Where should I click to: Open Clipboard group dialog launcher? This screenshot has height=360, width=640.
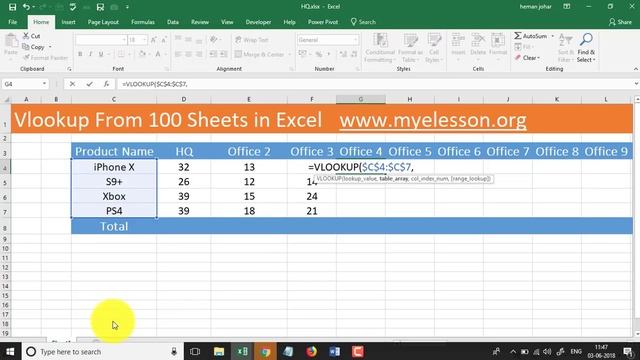click(69, 69)
